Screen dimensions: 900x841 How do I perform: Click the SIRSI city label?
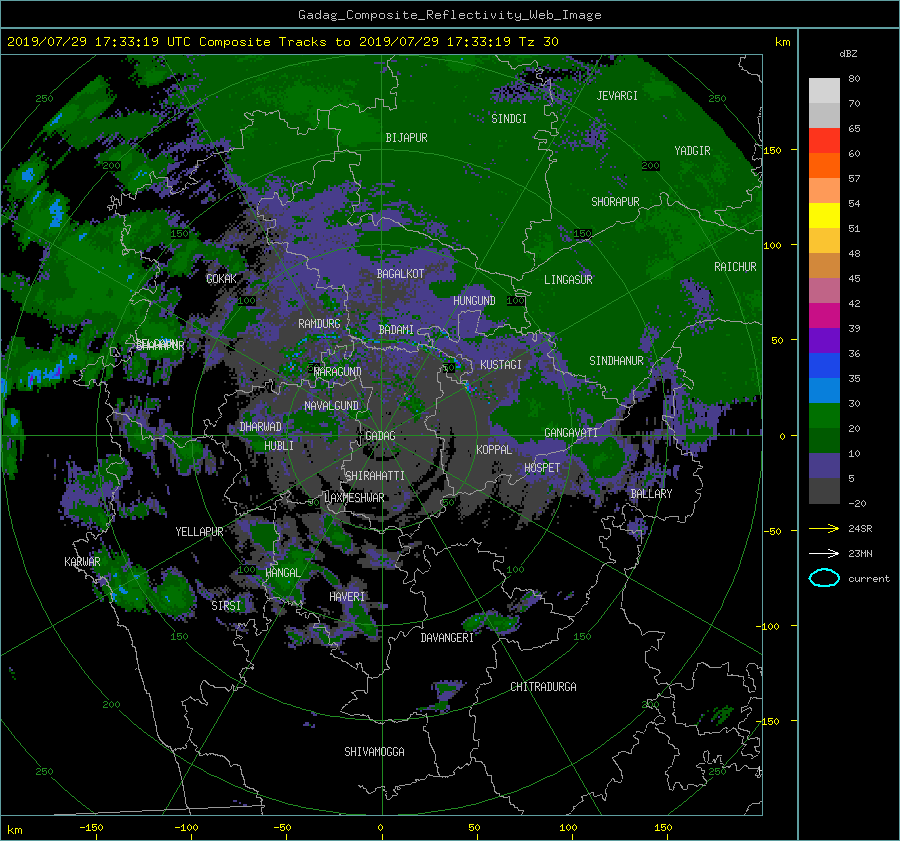pyautogui.click(x=226, y=606)
